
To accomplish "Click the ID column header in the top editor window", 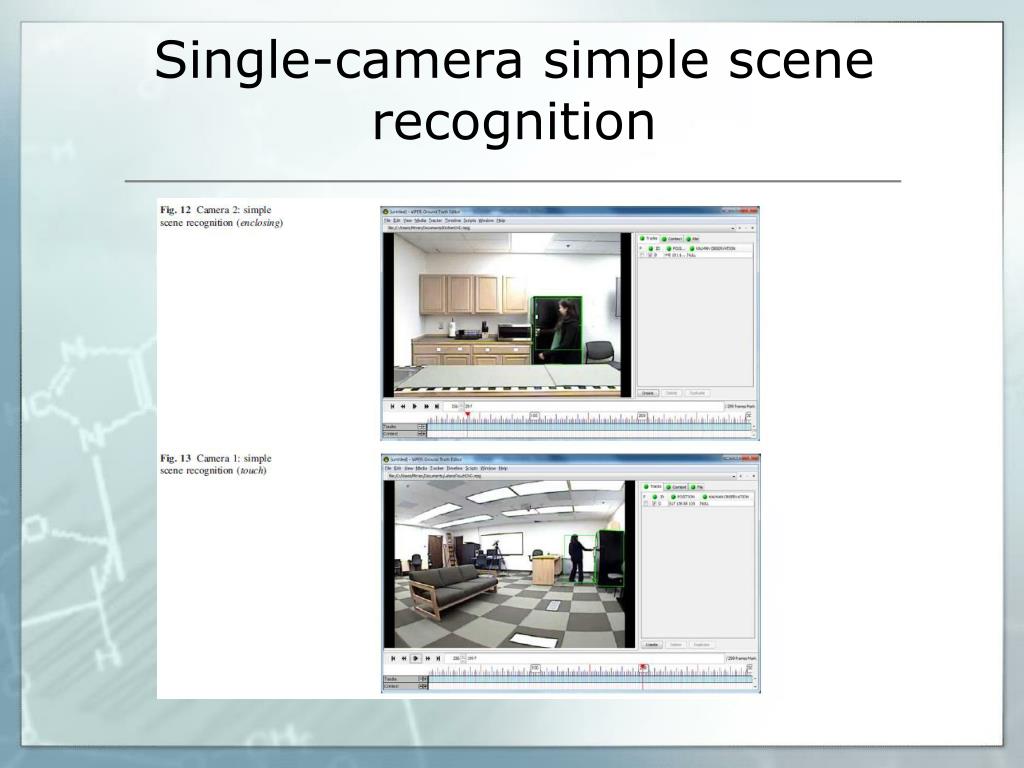I will [x=654, y=249].
